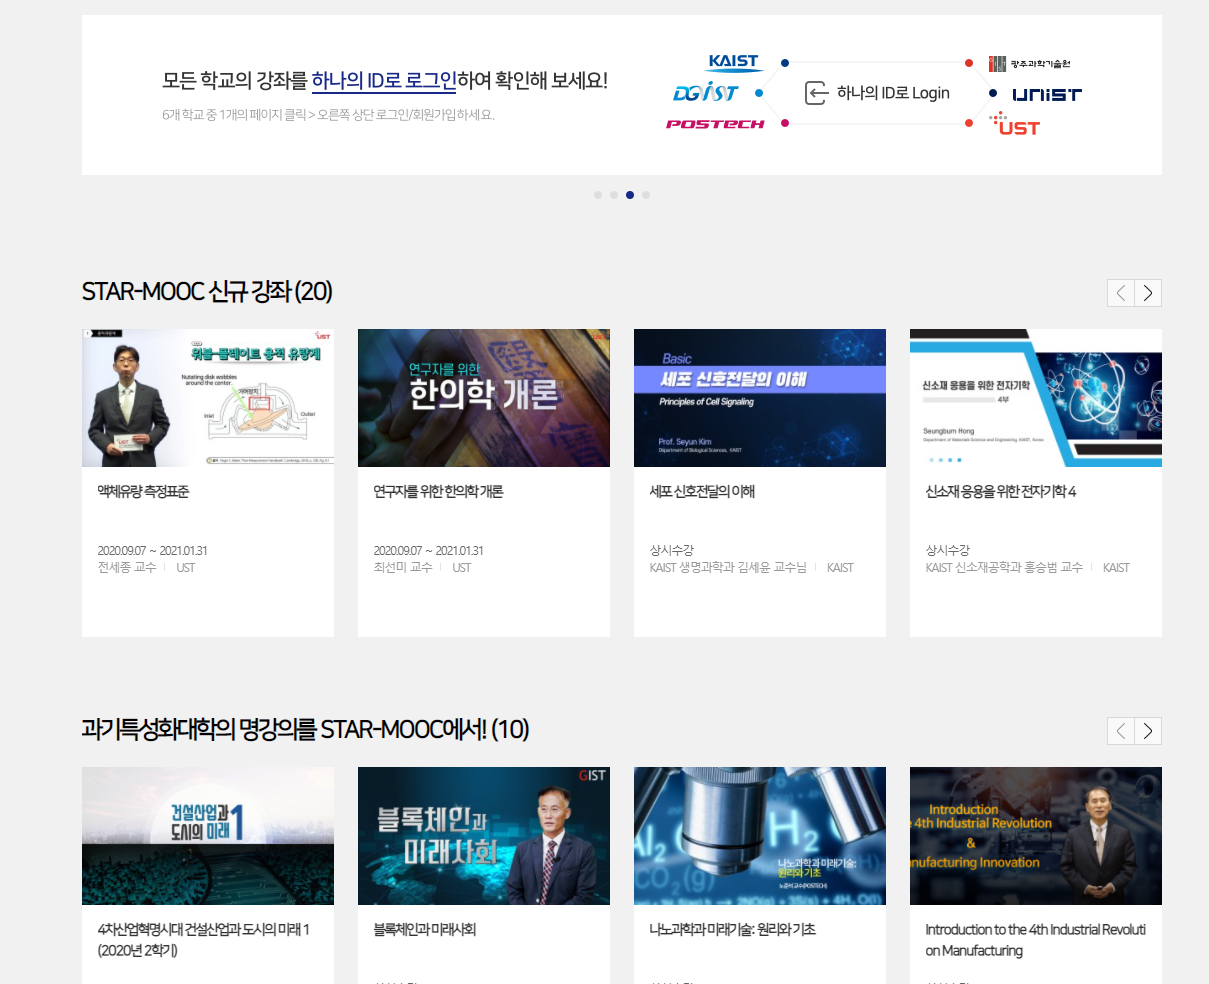This screenshot has height=984, width=1209.
Task: Click the 연구자를 위한 한의학 개론 title
Action: pos(438,492)
